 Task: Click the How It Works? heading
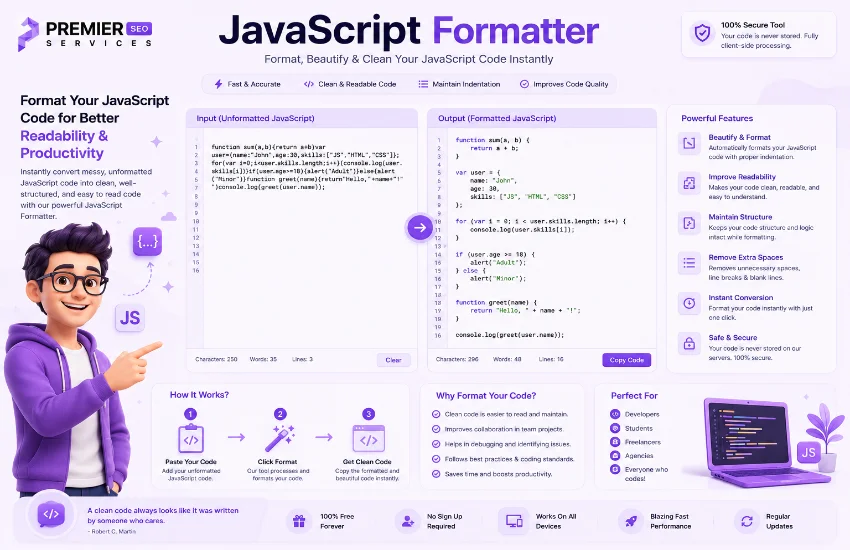(199, 395)
